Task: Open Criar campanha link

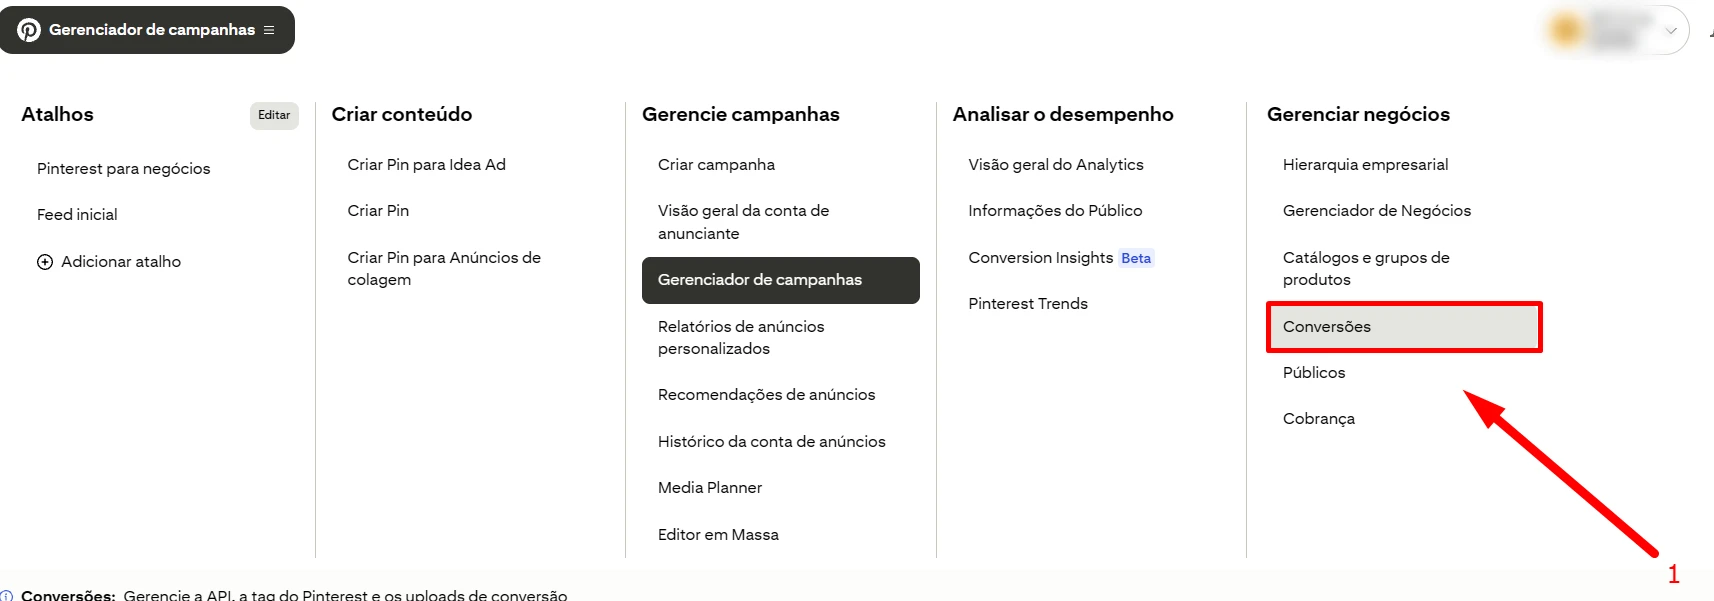Action: click(x=716, y=165)
